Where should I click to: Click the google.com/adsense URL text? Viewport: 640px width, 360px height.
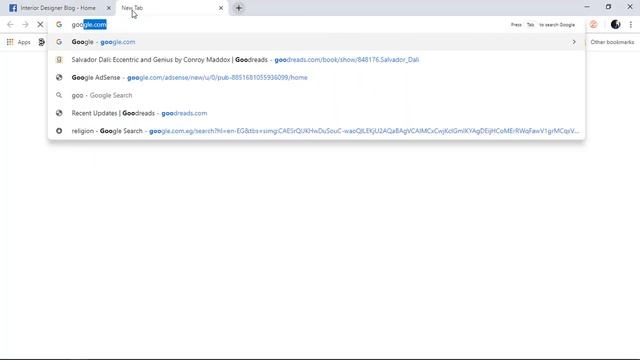217,78
